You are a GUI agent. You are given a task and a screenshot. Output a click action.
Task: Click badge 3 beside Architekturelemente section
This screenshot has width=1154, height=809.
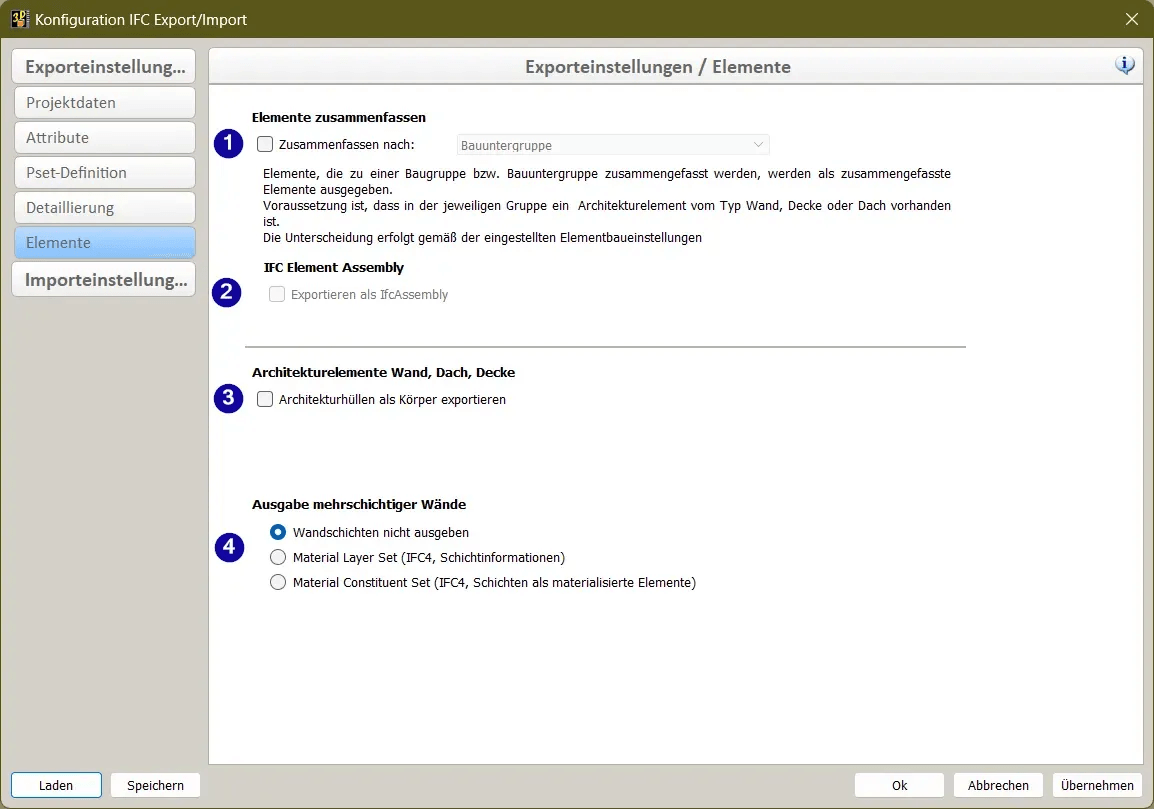pyautogui.click(x=228, y=398)
